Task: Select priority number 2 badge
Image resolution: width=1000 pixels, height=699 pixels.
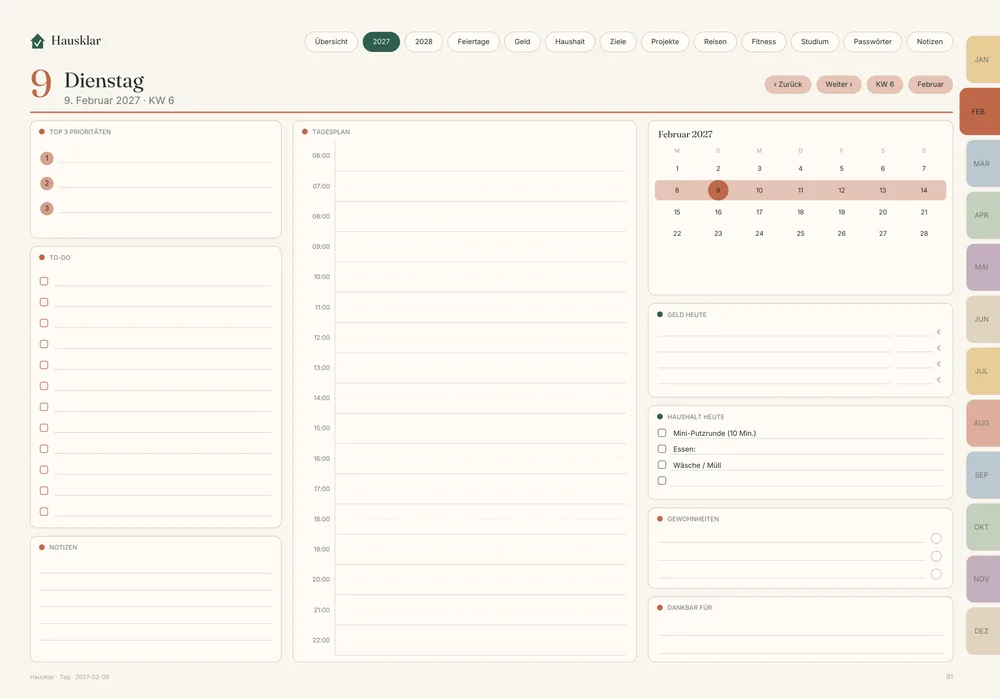Action: (x=47, y=184)
